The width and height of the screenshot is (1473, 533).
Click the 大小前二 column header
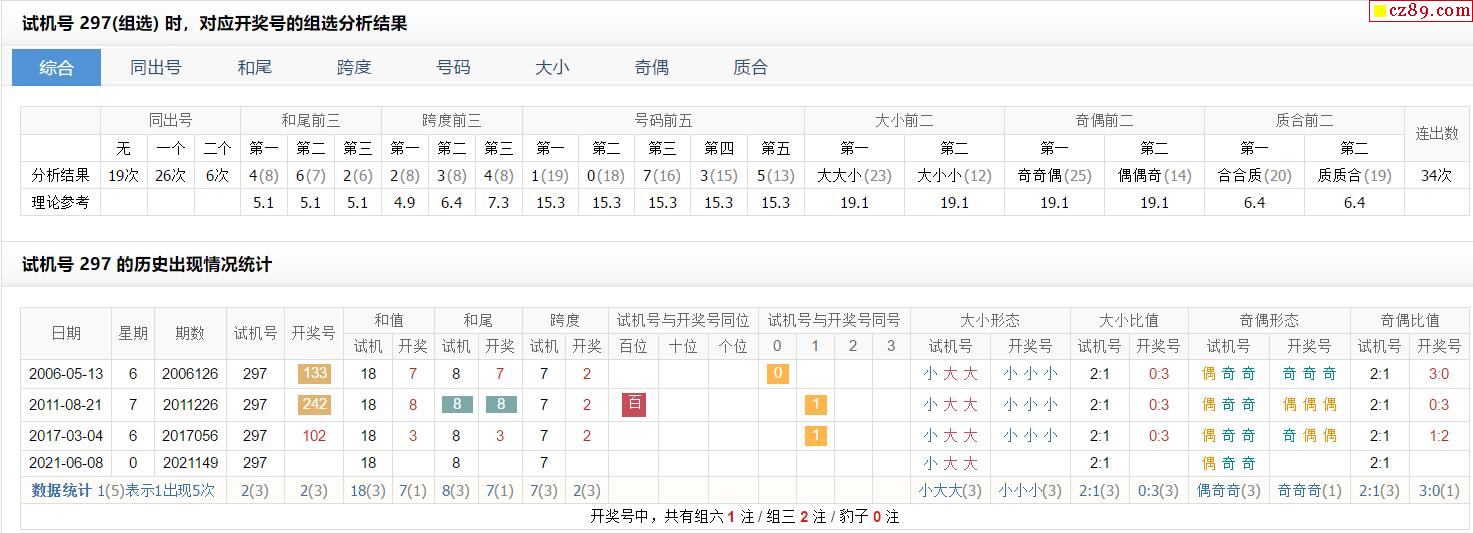904,120
